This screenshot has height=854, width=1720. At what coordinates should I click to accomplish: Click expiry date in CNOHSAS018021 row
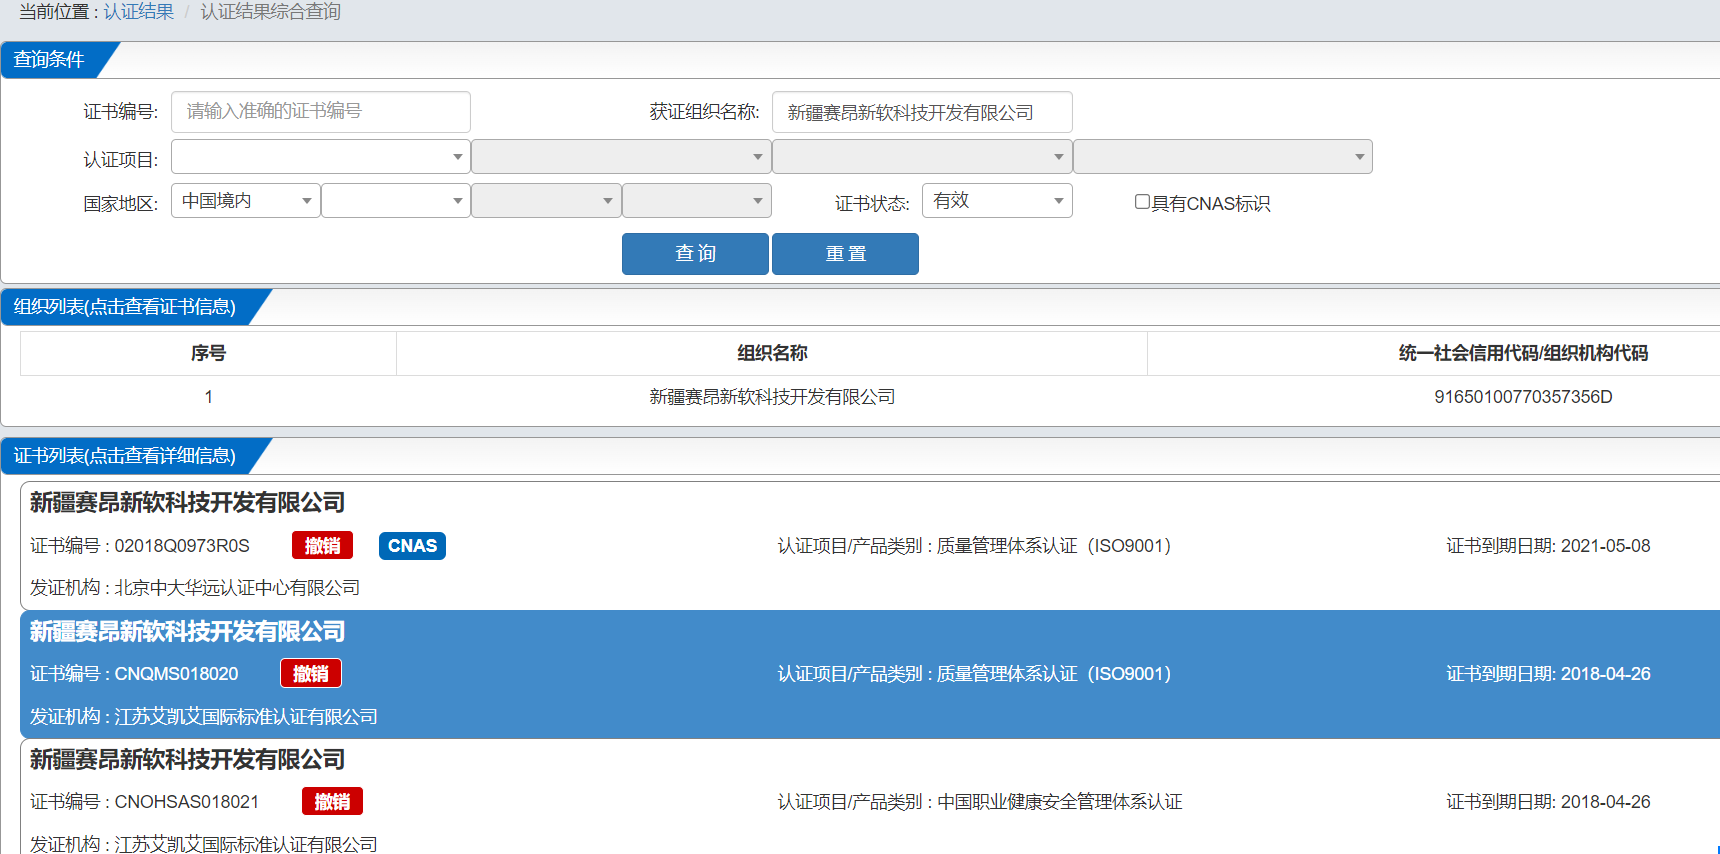click(1605, 802)
